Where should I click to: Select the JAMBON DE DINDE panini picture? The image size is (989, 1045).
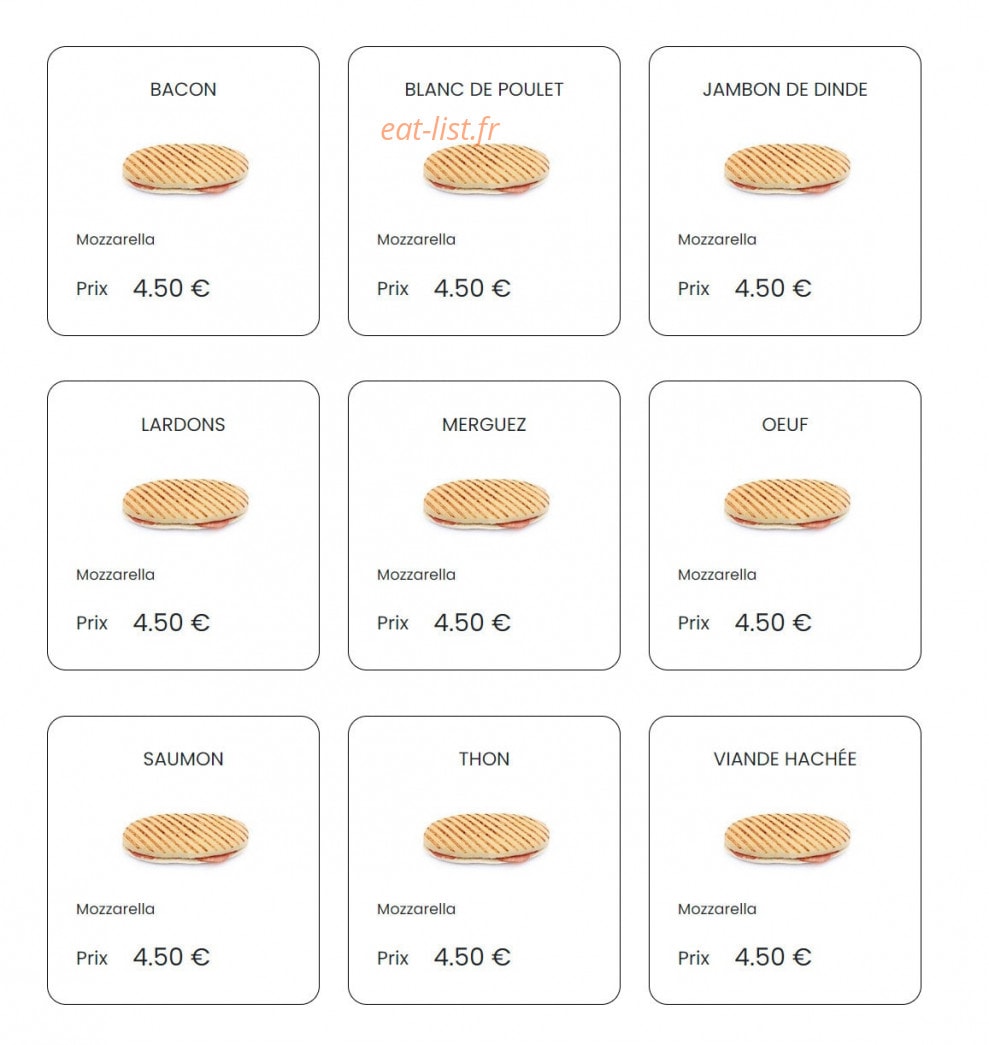pyautogui.click(x=786, y=169)
